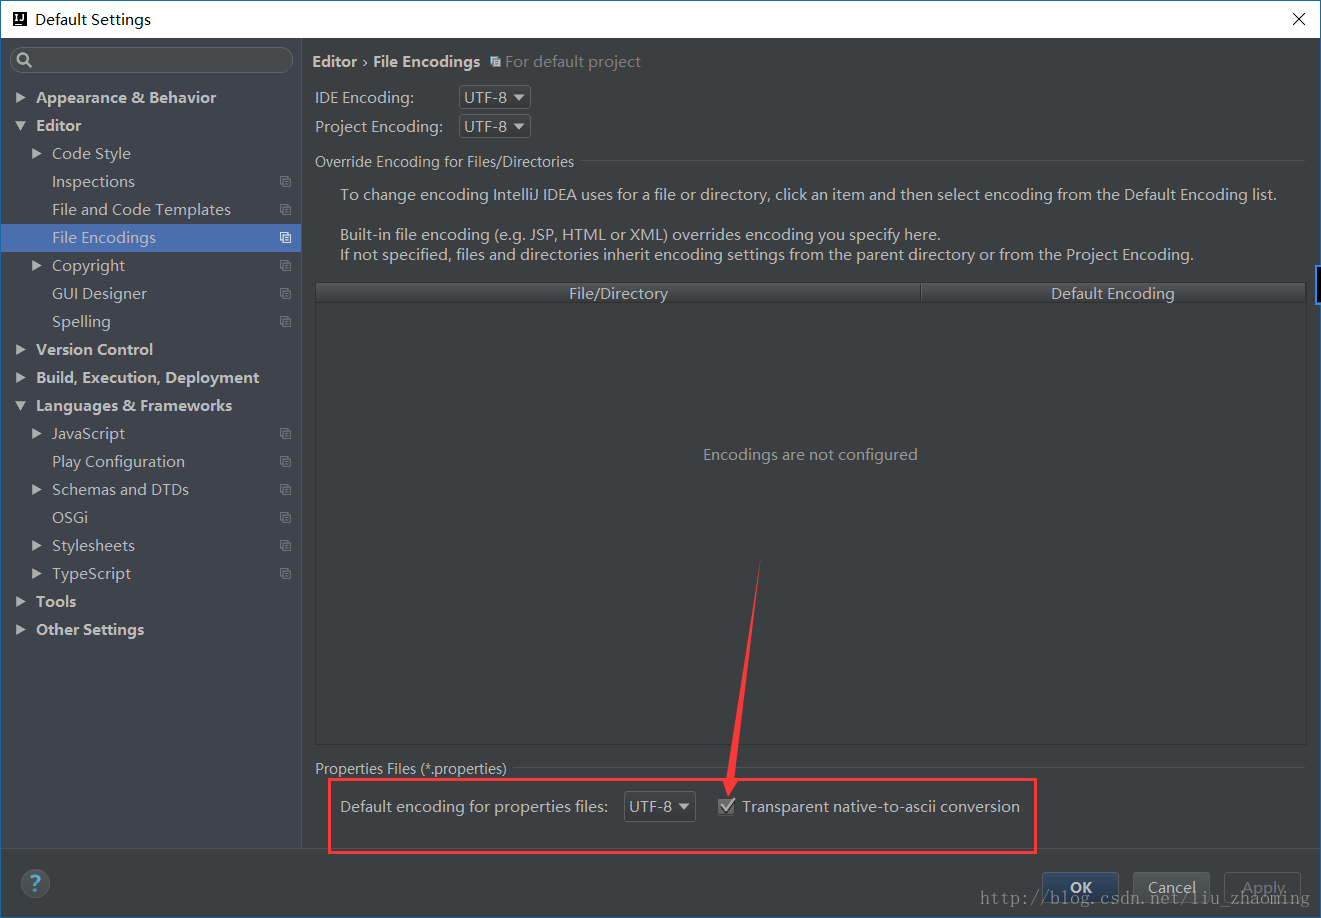Open the IDE Encoding dropdown
This screenshot has width=1321, height=918.
(494, 97)
